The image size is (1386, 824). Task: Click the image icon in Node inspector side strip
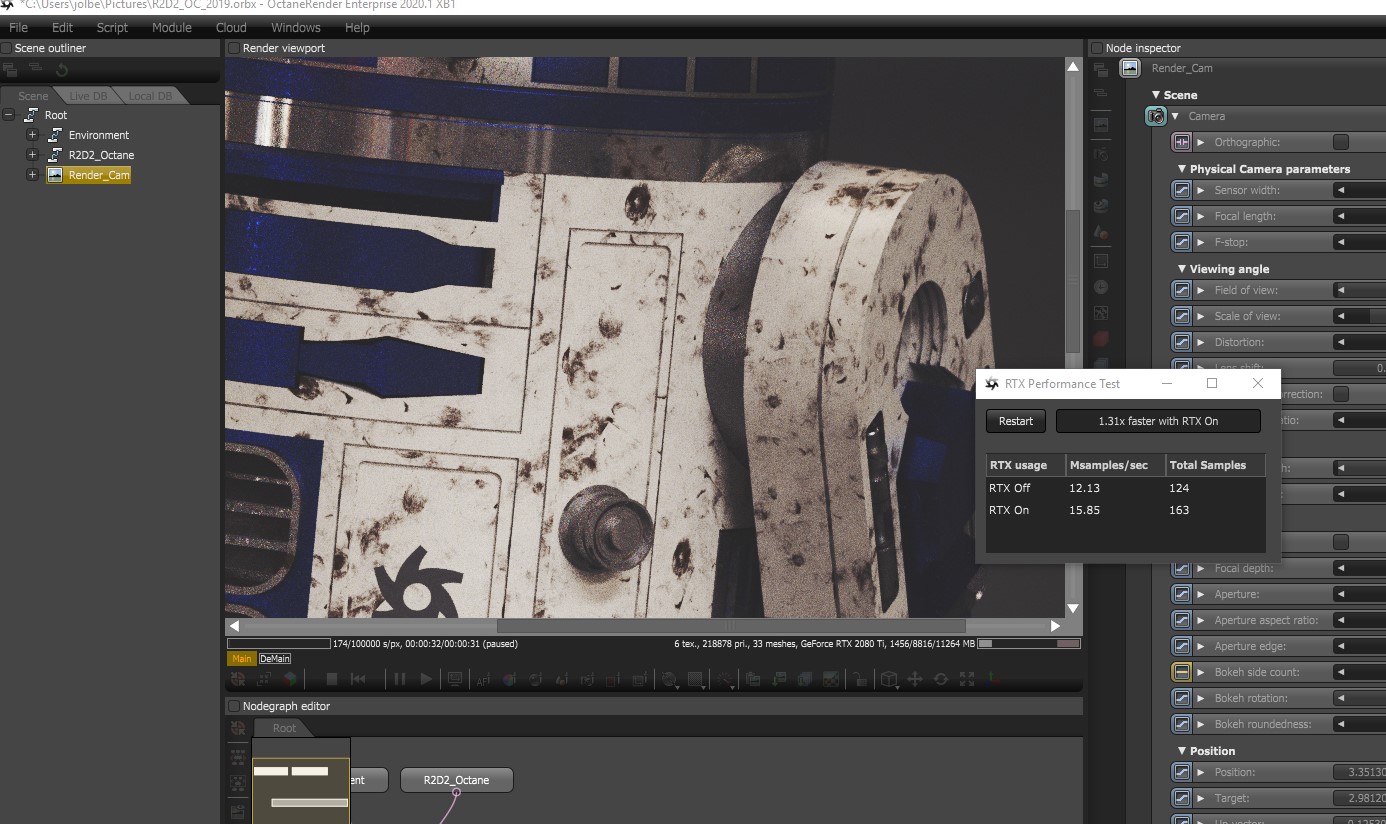(1101, 125)
